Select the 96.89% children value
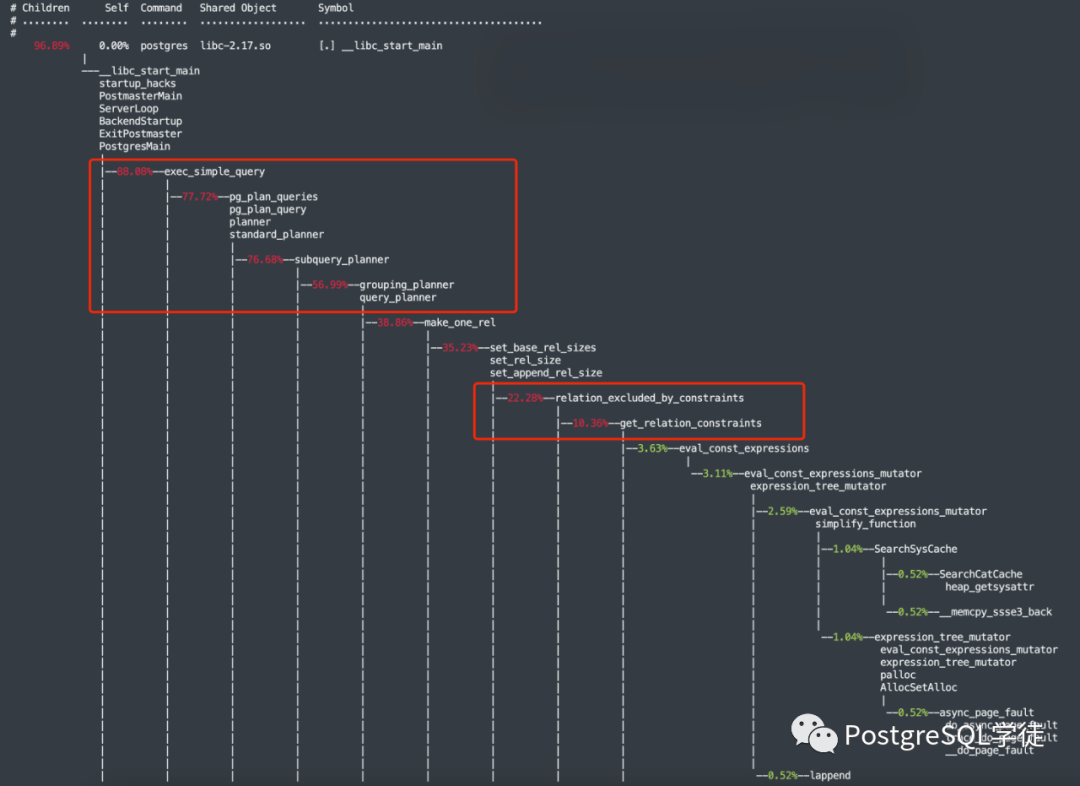Viewport: 1080px width, 786px height. click(52, 45)
